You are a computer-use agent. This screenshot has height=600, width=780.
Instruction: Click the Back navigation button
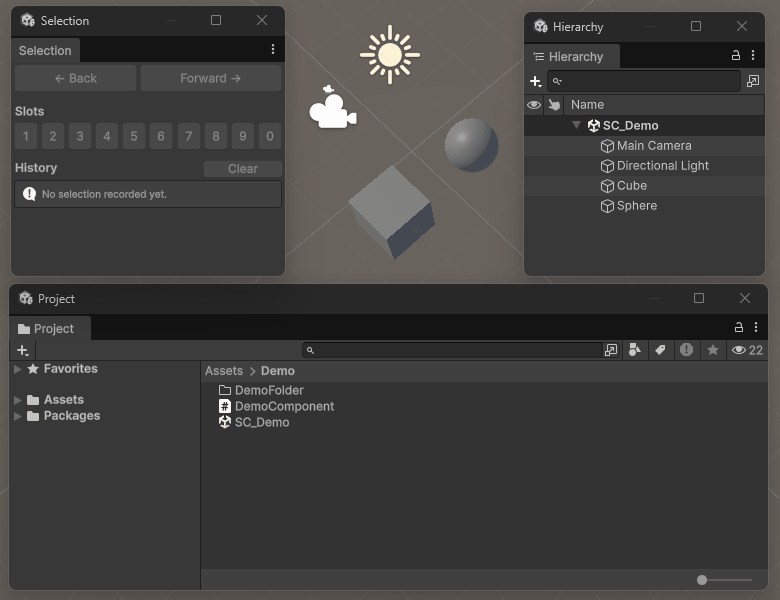coord(76,78)
